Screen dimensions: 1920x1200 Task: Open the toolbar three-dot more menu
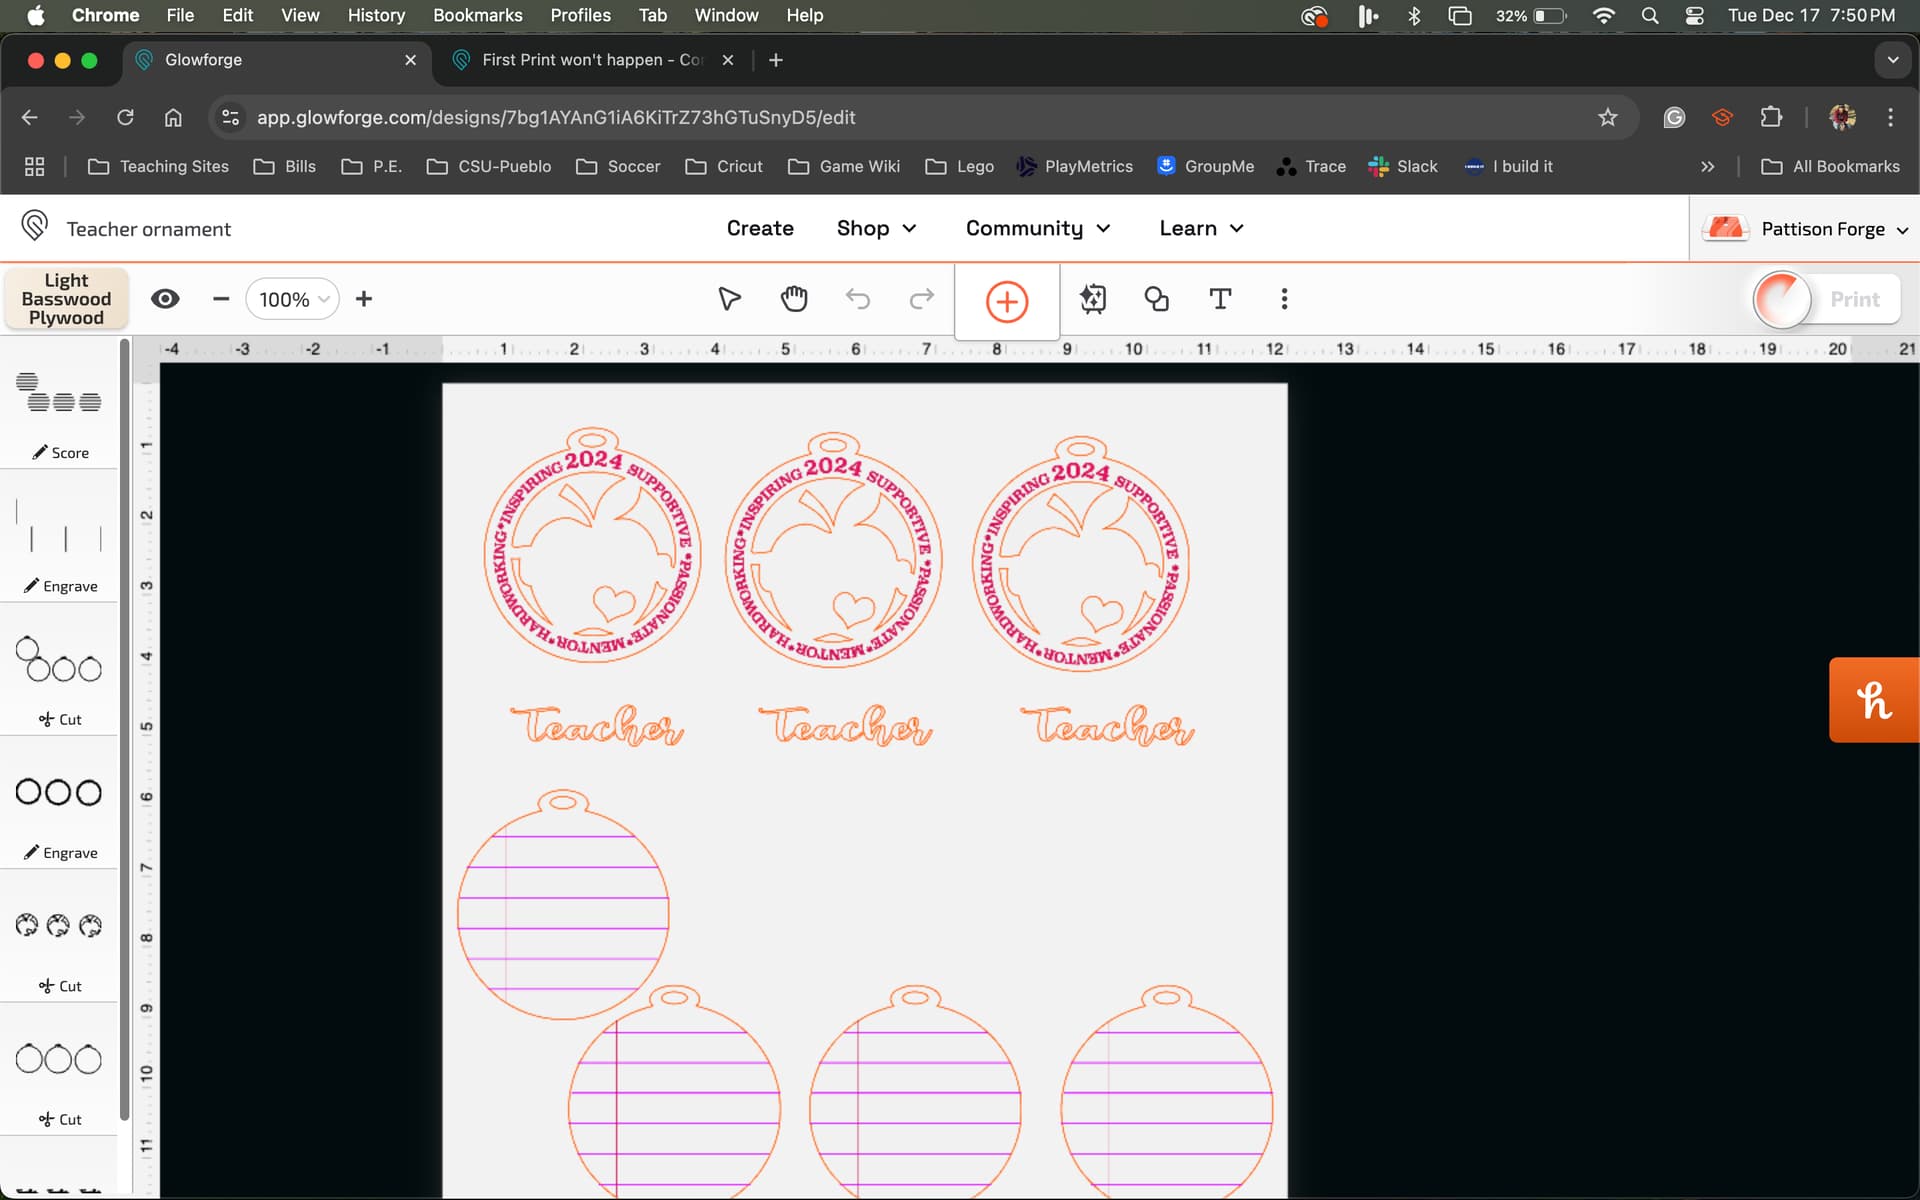[1284, 299]
